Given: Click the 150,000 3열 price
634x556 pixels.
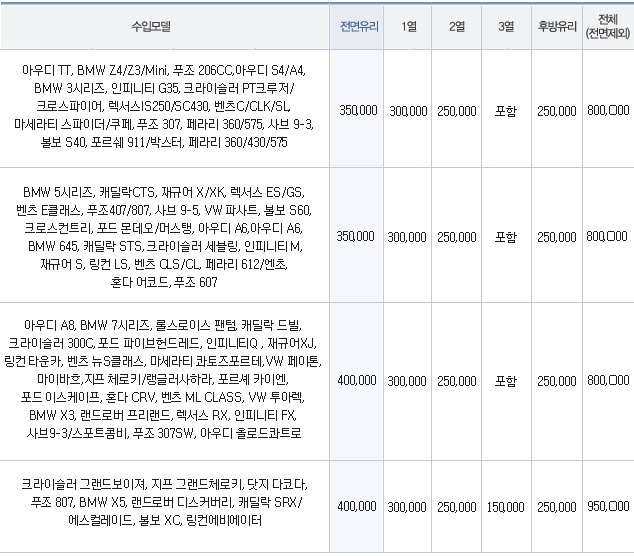Looking at the screenshot, I should coord(505,507).
